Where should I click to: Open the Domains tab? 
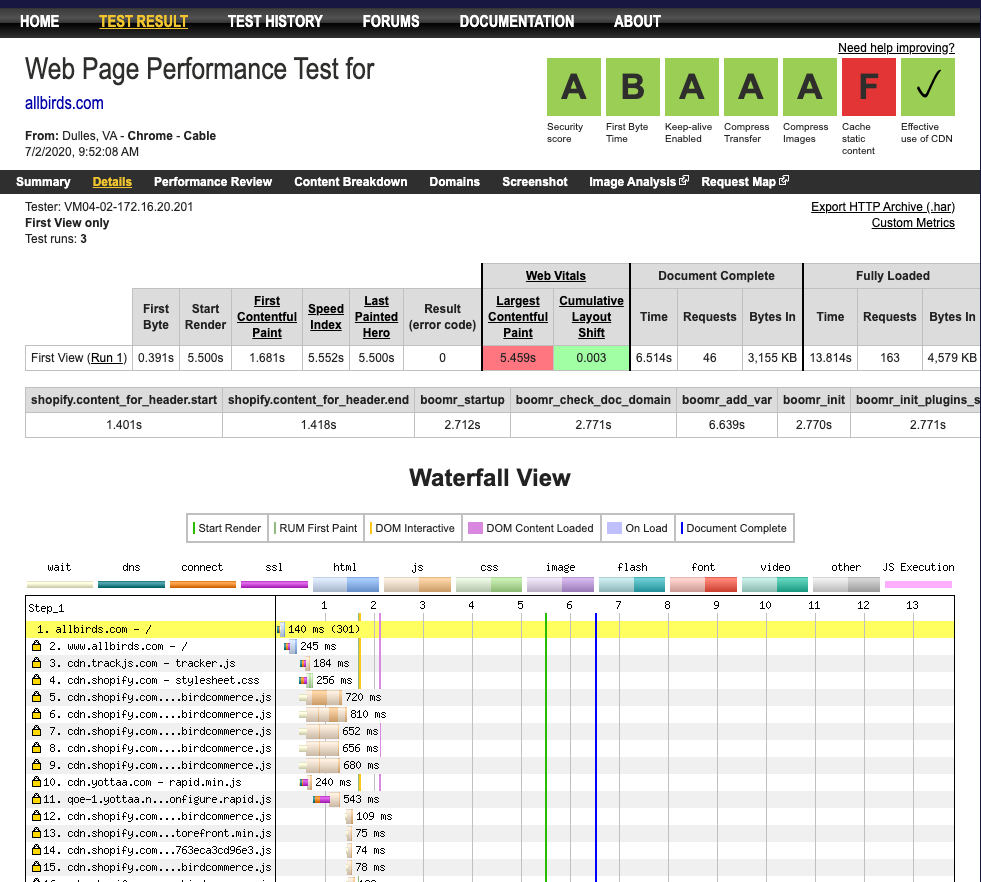click(x=454, y=181)
